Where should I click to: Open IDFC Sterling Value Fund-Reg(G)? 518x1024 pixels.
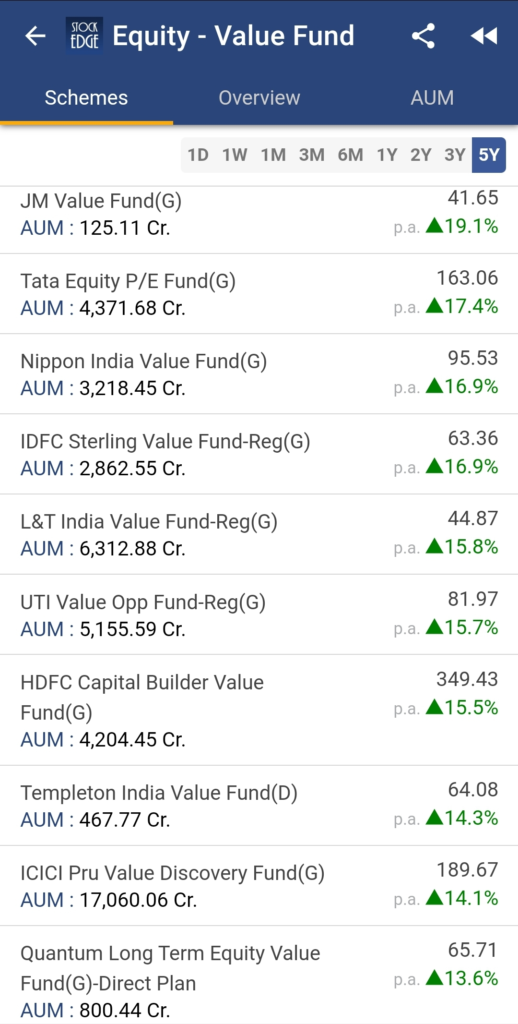pos(259,455)
